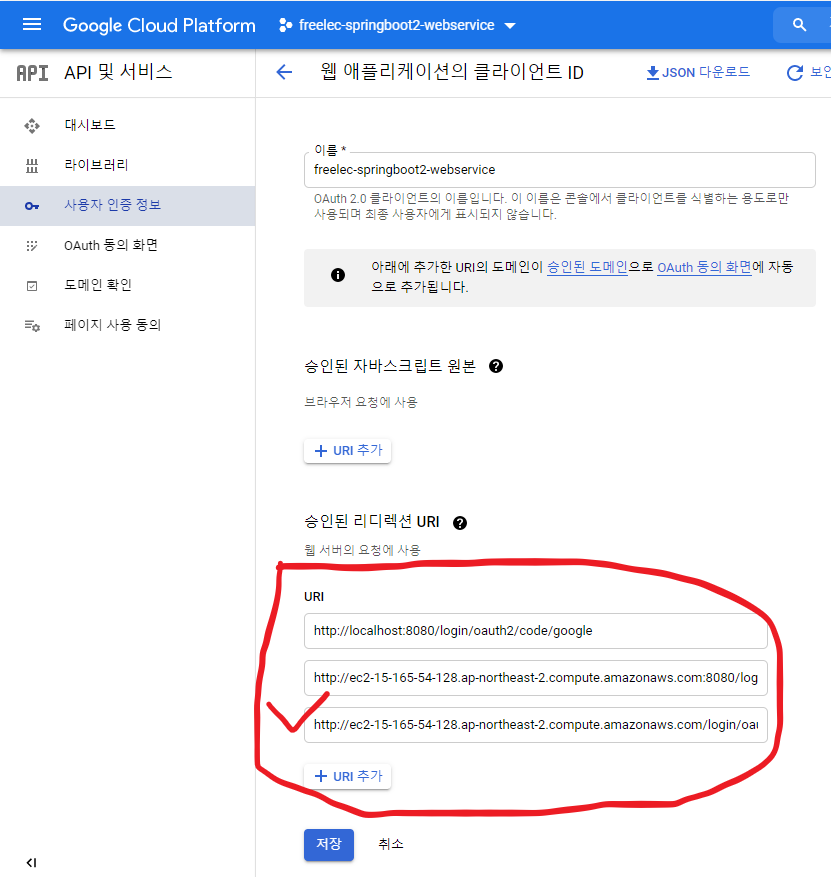The height and width of the screenshot is (877, 831).
Task: Click the refresh secret icon
Action: click(x=795, y=73)
